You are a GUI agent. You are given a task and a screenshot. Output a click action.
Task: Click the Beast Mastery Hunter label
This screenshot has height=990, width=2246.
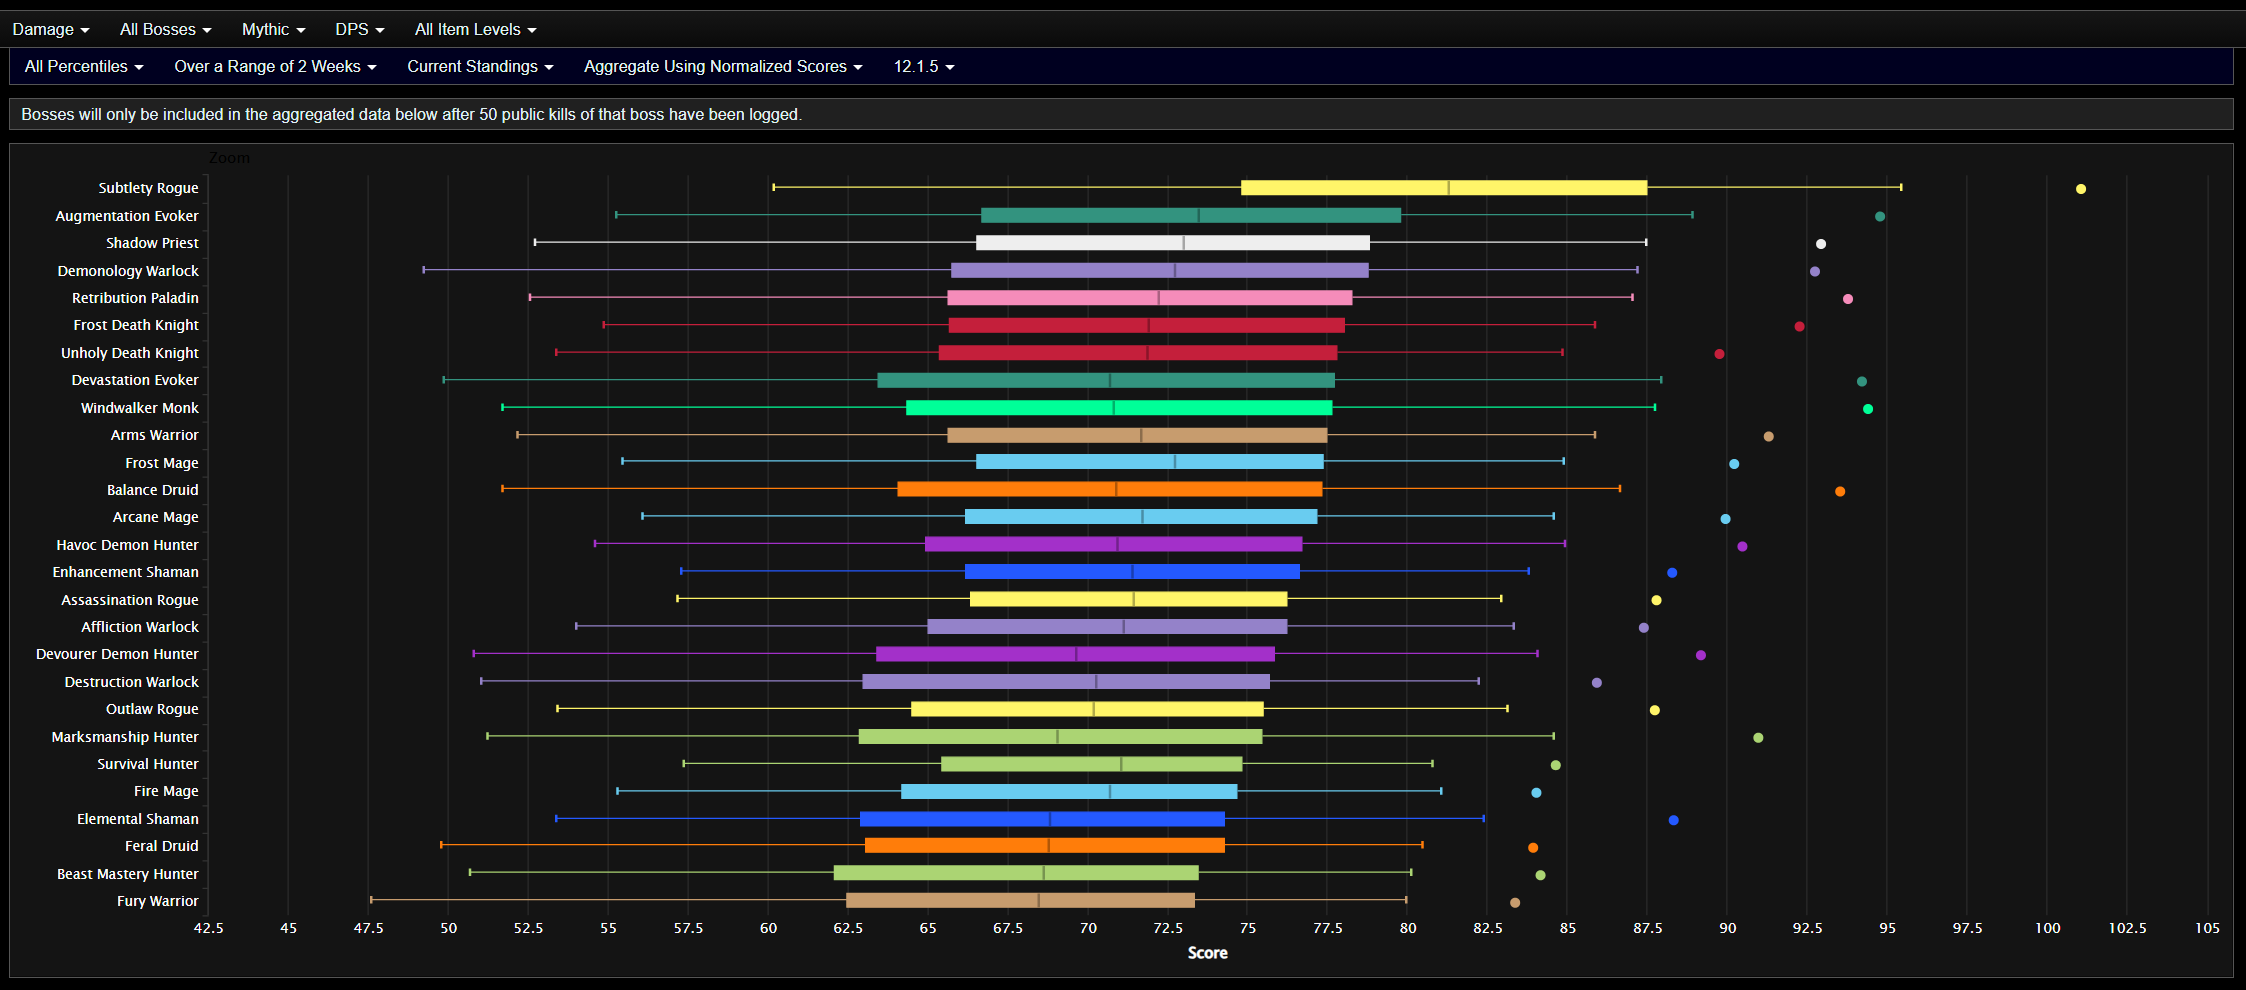[128, 874]
